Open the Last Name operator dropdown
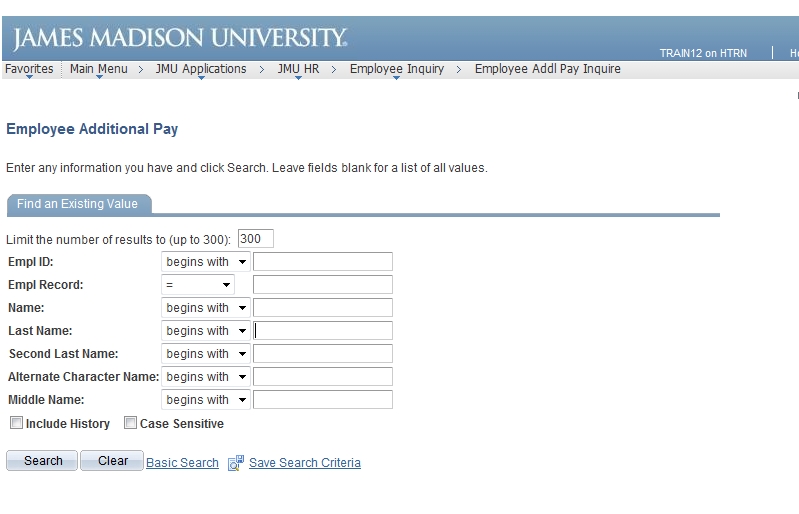 click(x=206, y=331)
